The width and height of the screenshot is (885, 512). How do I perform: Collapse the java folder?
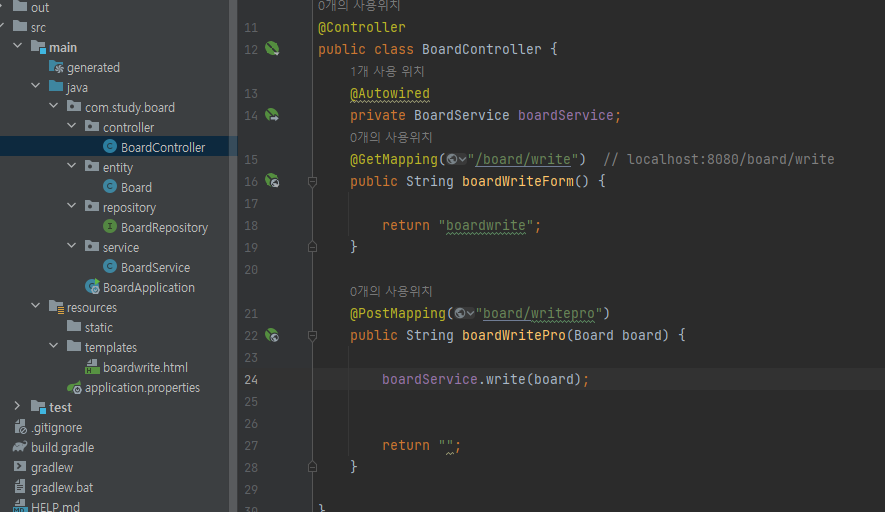36,86
